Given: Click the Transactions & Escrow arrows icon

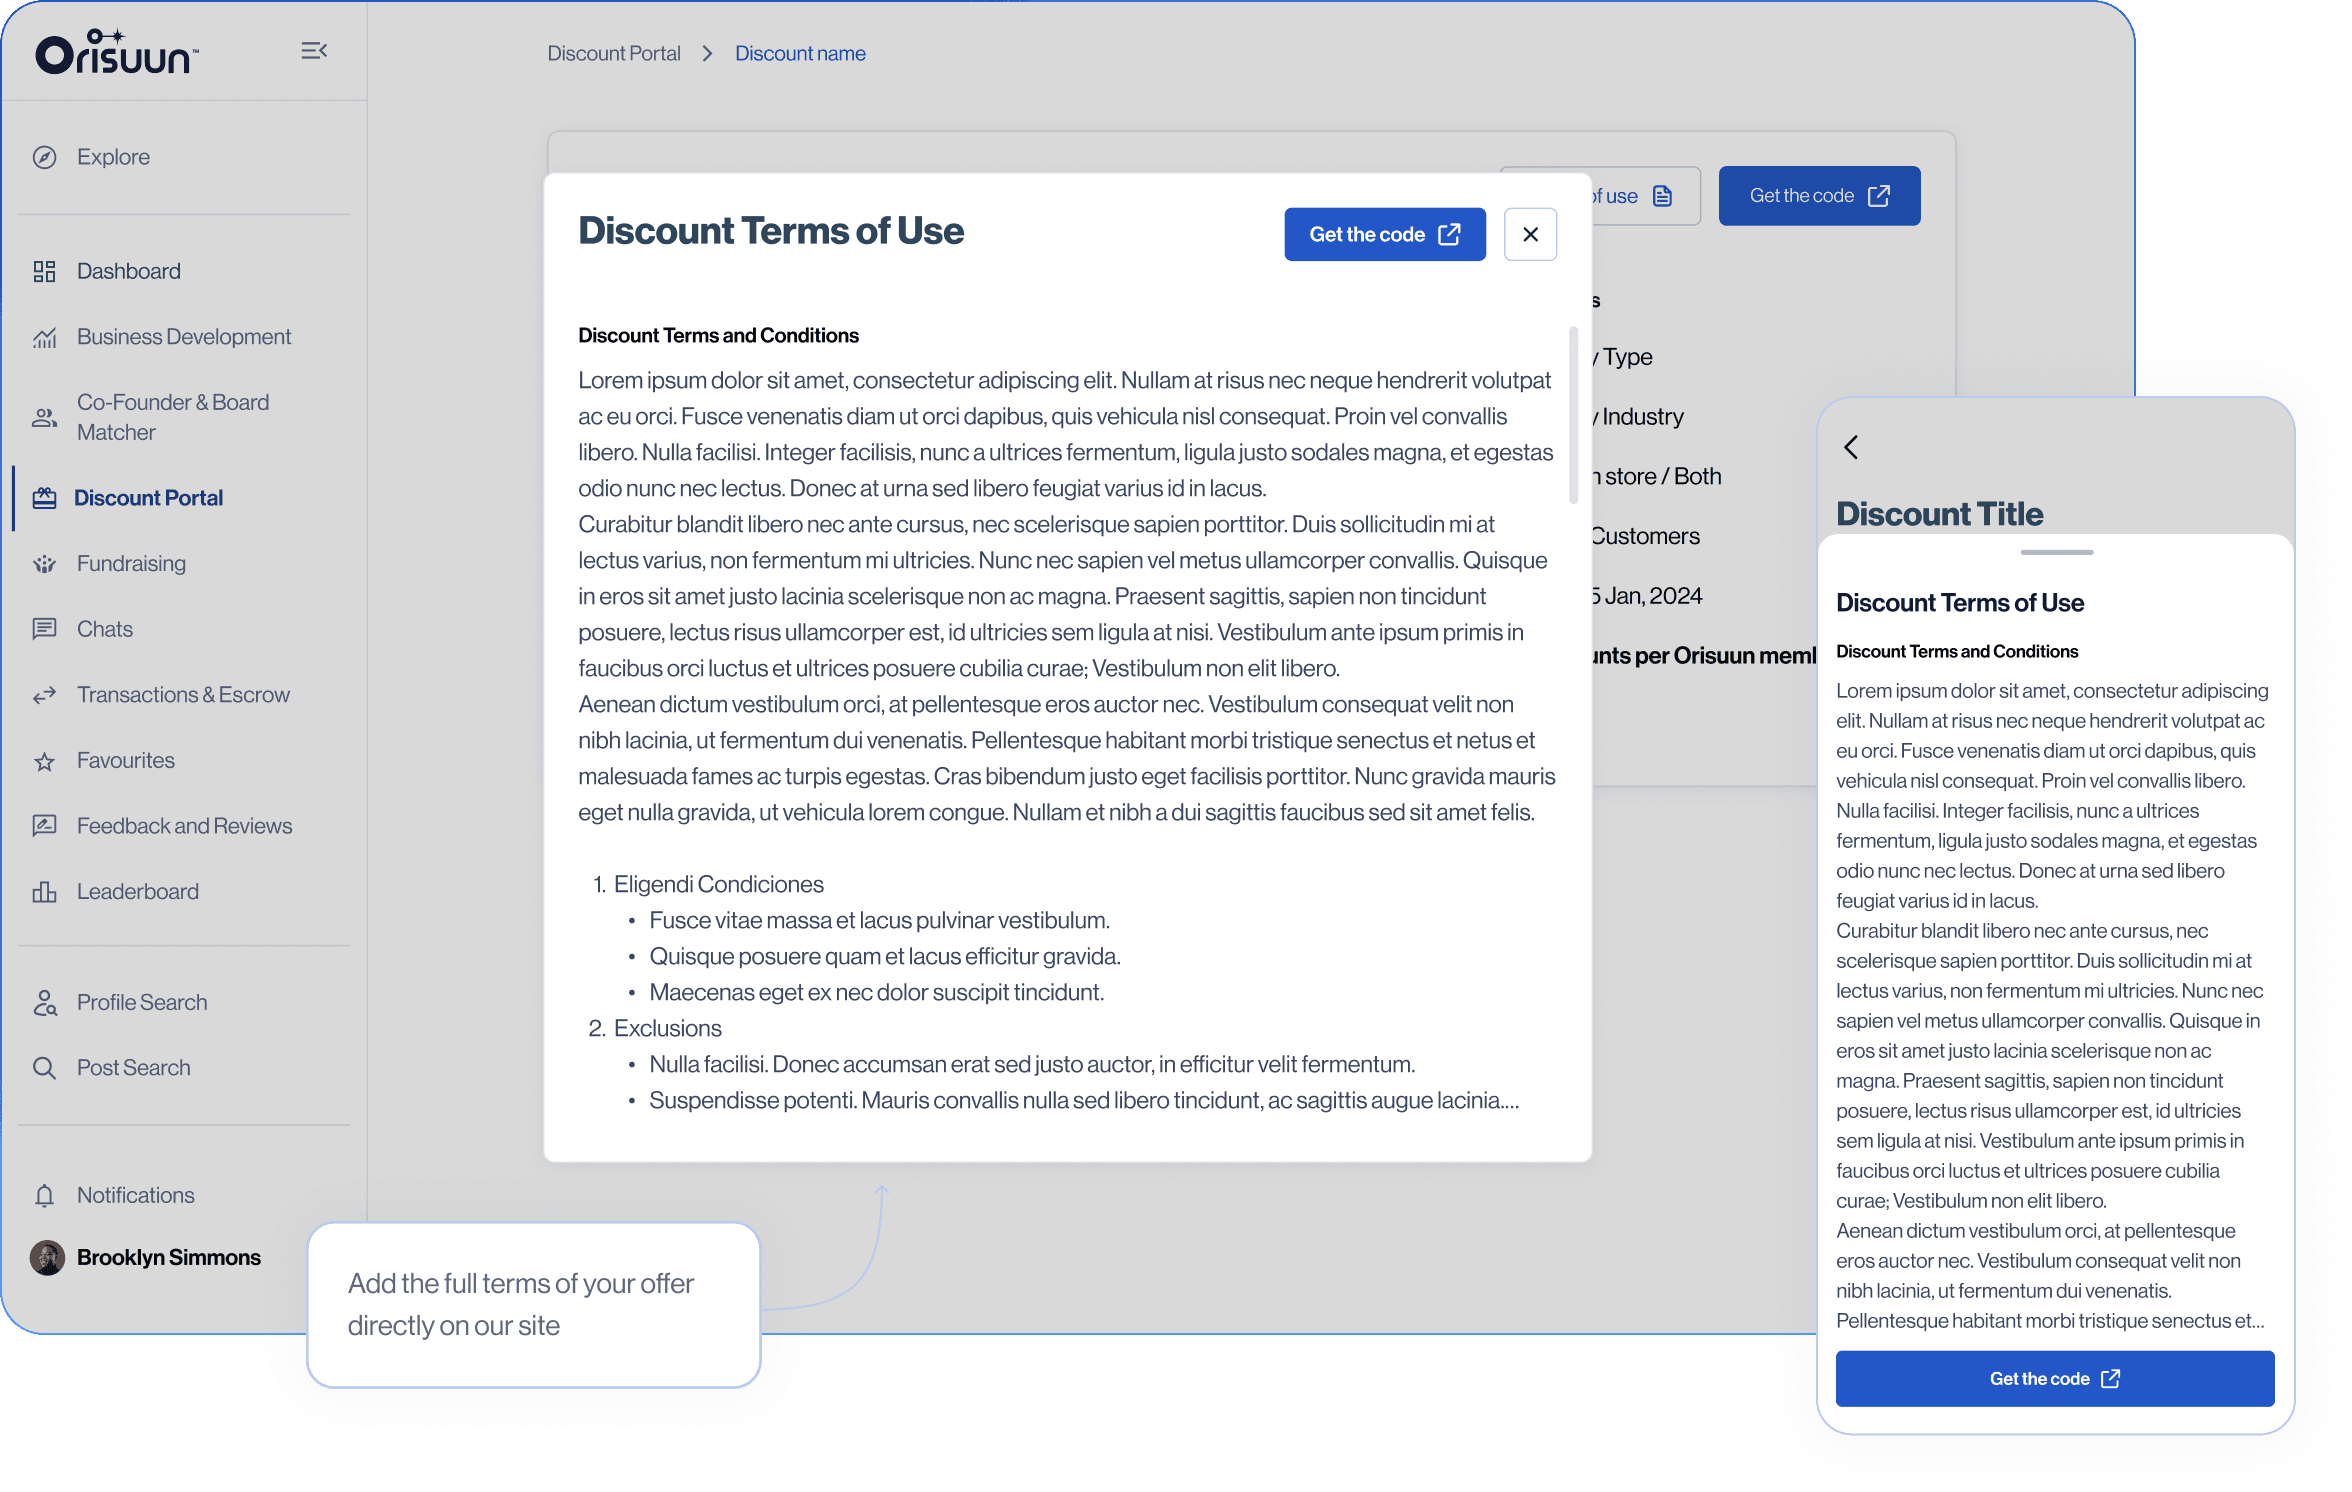Looking at the screenshot, I should coord(44,695).
